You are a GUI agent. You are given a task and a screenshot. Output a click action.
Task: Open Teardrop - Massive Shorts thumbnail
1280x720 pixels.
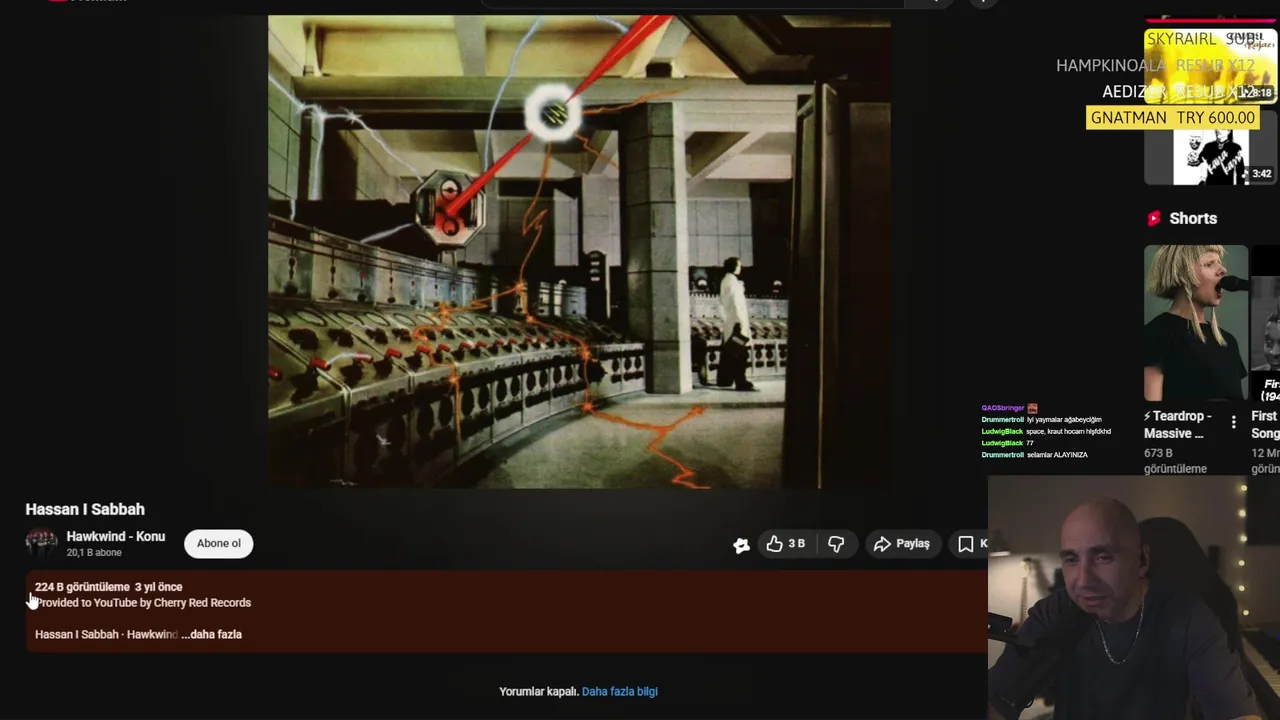click(x=1196, y=323)
